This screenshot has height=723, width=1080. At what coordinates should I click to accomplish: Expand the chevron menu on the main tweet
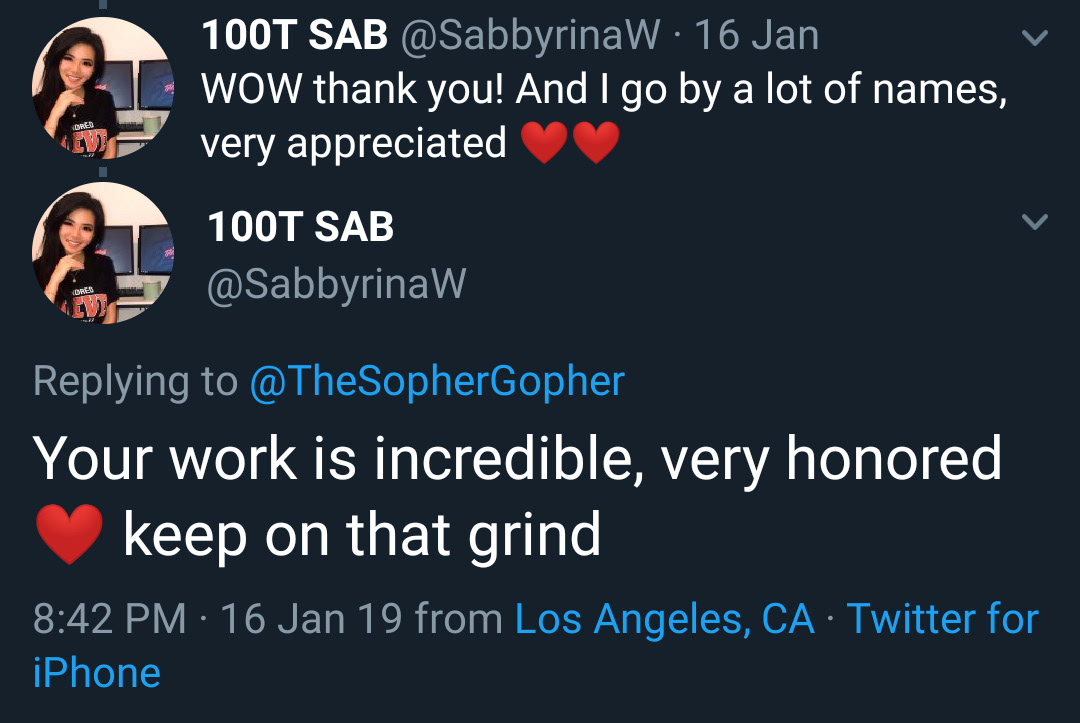point(1036,222)
